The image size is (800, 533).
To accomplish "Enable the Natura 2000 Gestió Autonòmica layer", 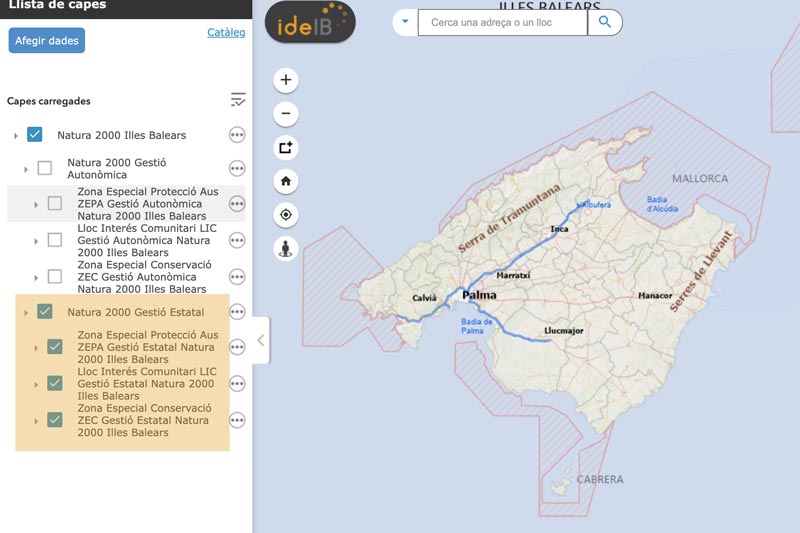I will [45, 168].
